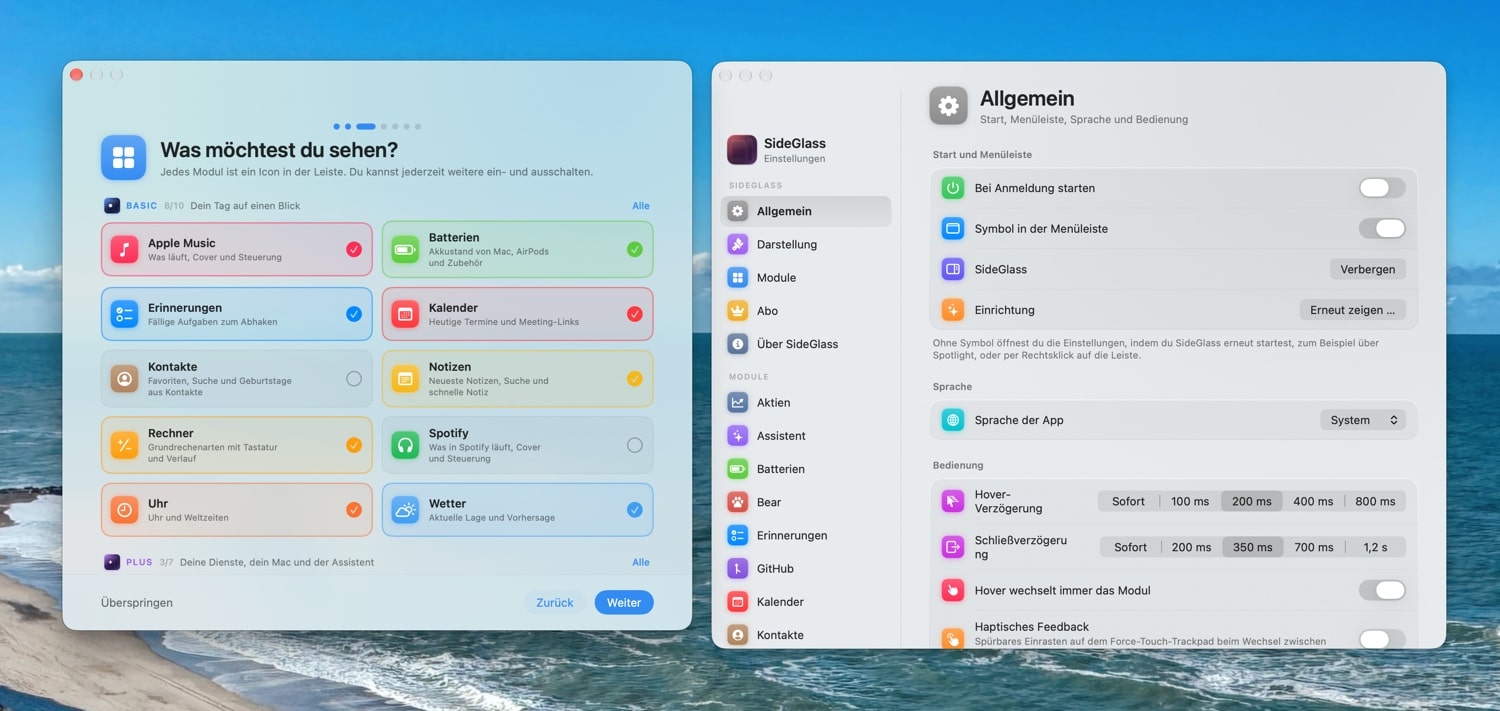Viewport: 1500px width, 711px height.
Task: Set Hover-Verzögerung to 400 ms
Action: pos(1313,501)
